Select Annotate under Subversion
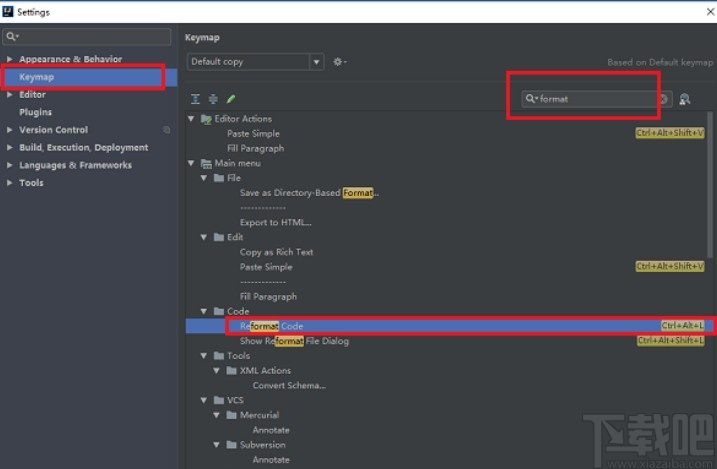This screenshot has height=469, width=717. [x=271, y=460]
